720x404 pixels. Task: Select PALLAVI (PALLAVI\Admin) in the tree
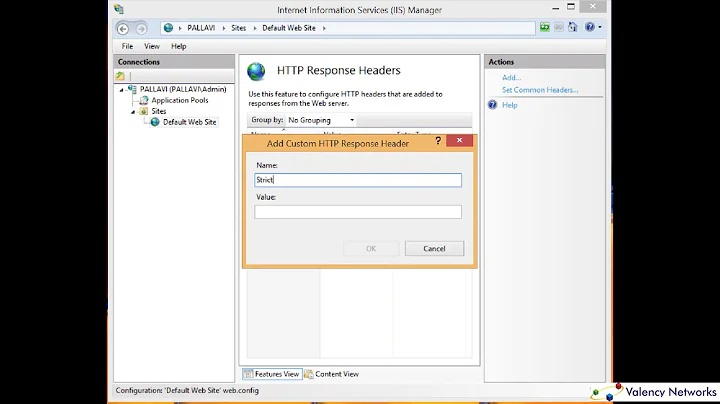click(183, 89)
